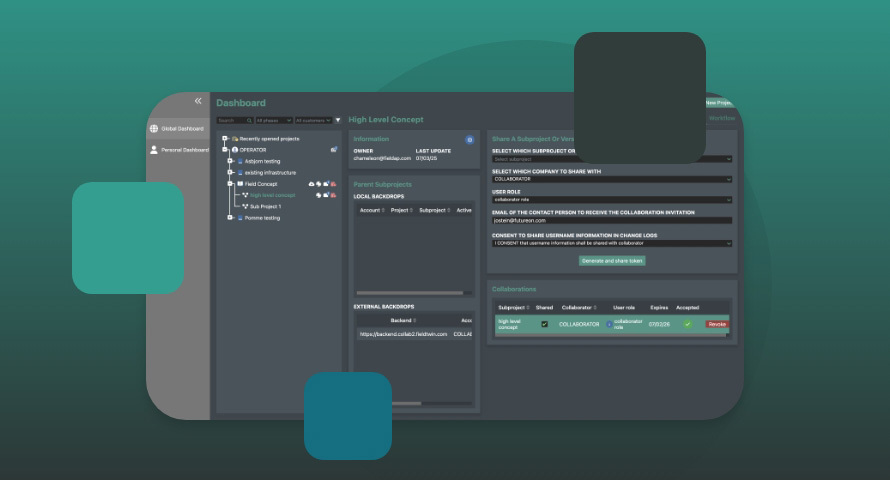Open the User Role dropdown
890x480 pixels.
(611, 199)
